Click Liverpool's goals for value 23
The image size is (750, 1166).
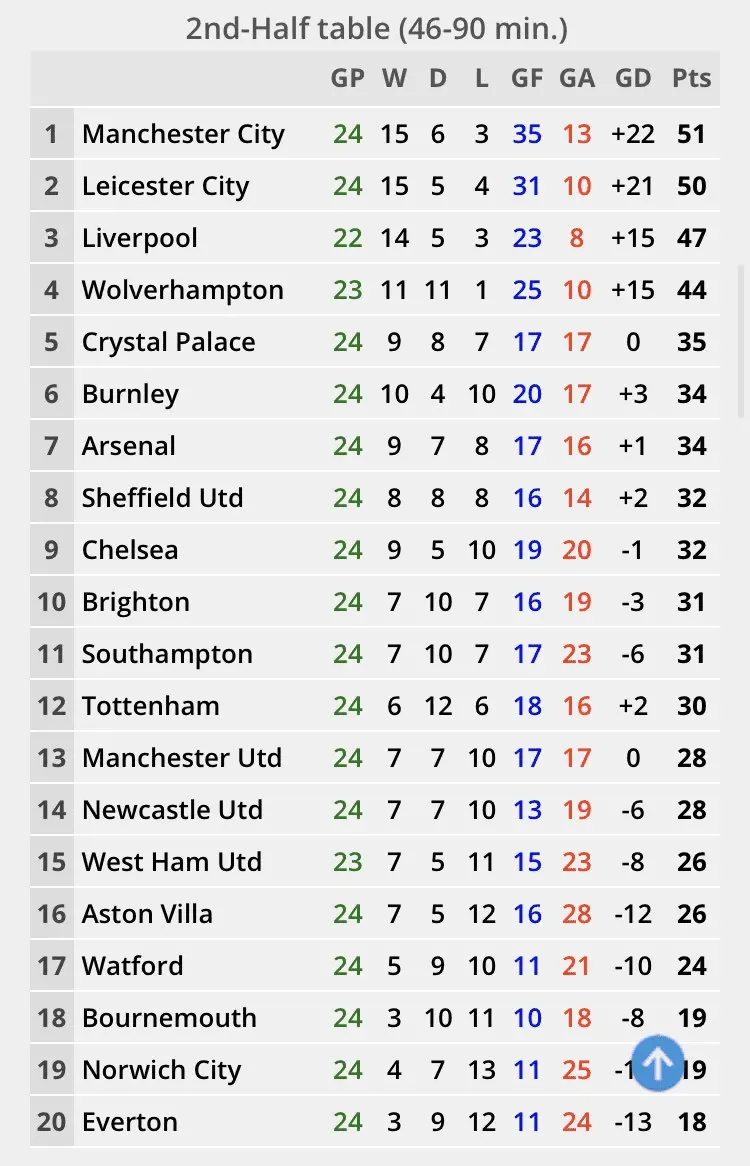526,238
